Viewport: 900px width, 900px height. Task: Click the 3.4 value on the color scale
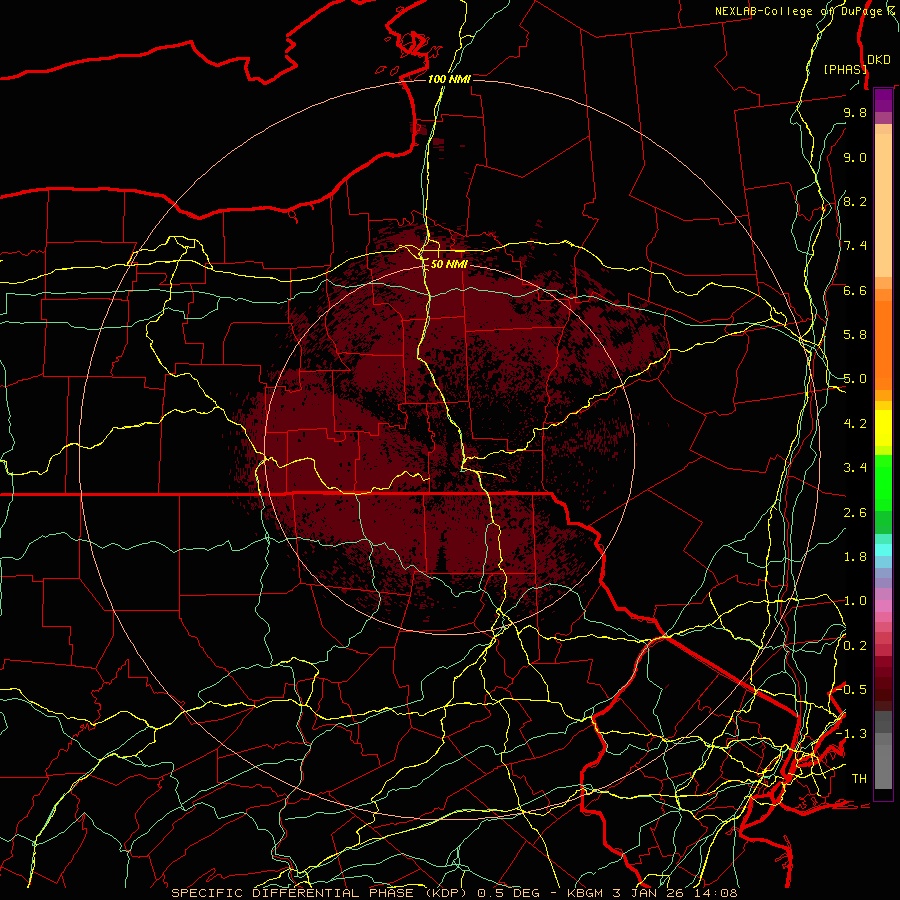tap(855, 468)
